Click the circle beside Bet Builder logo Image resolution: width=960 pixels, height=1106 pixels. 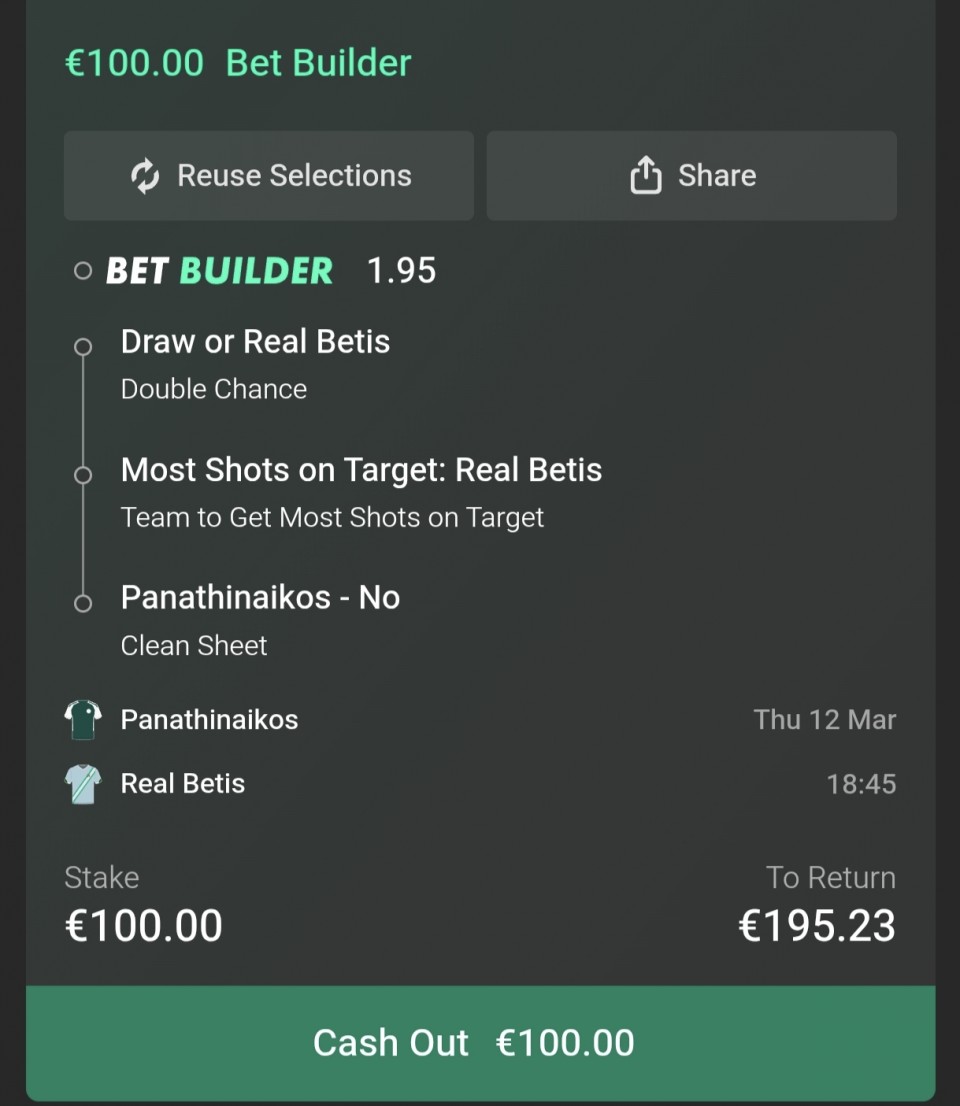[x=83, y=271]
